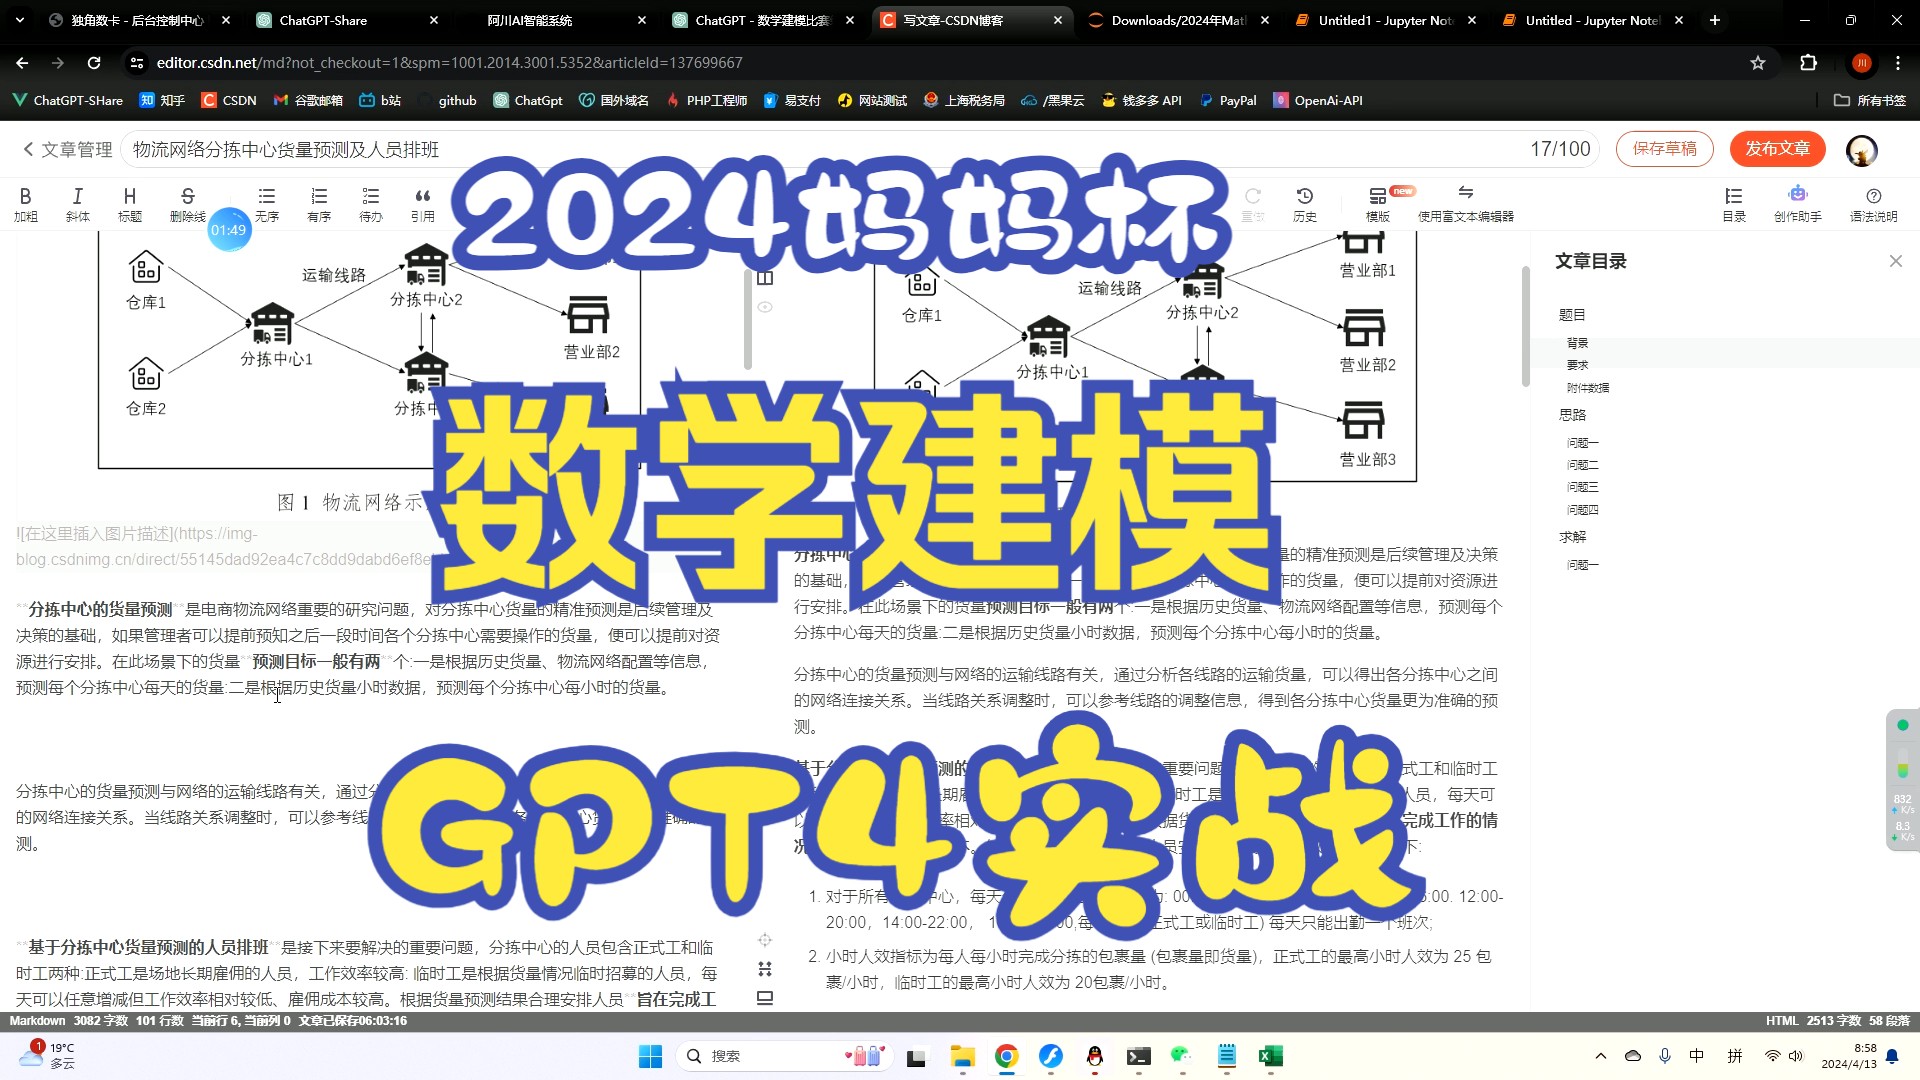Jump to 题目 in the outline

[x=1572, y=315]
